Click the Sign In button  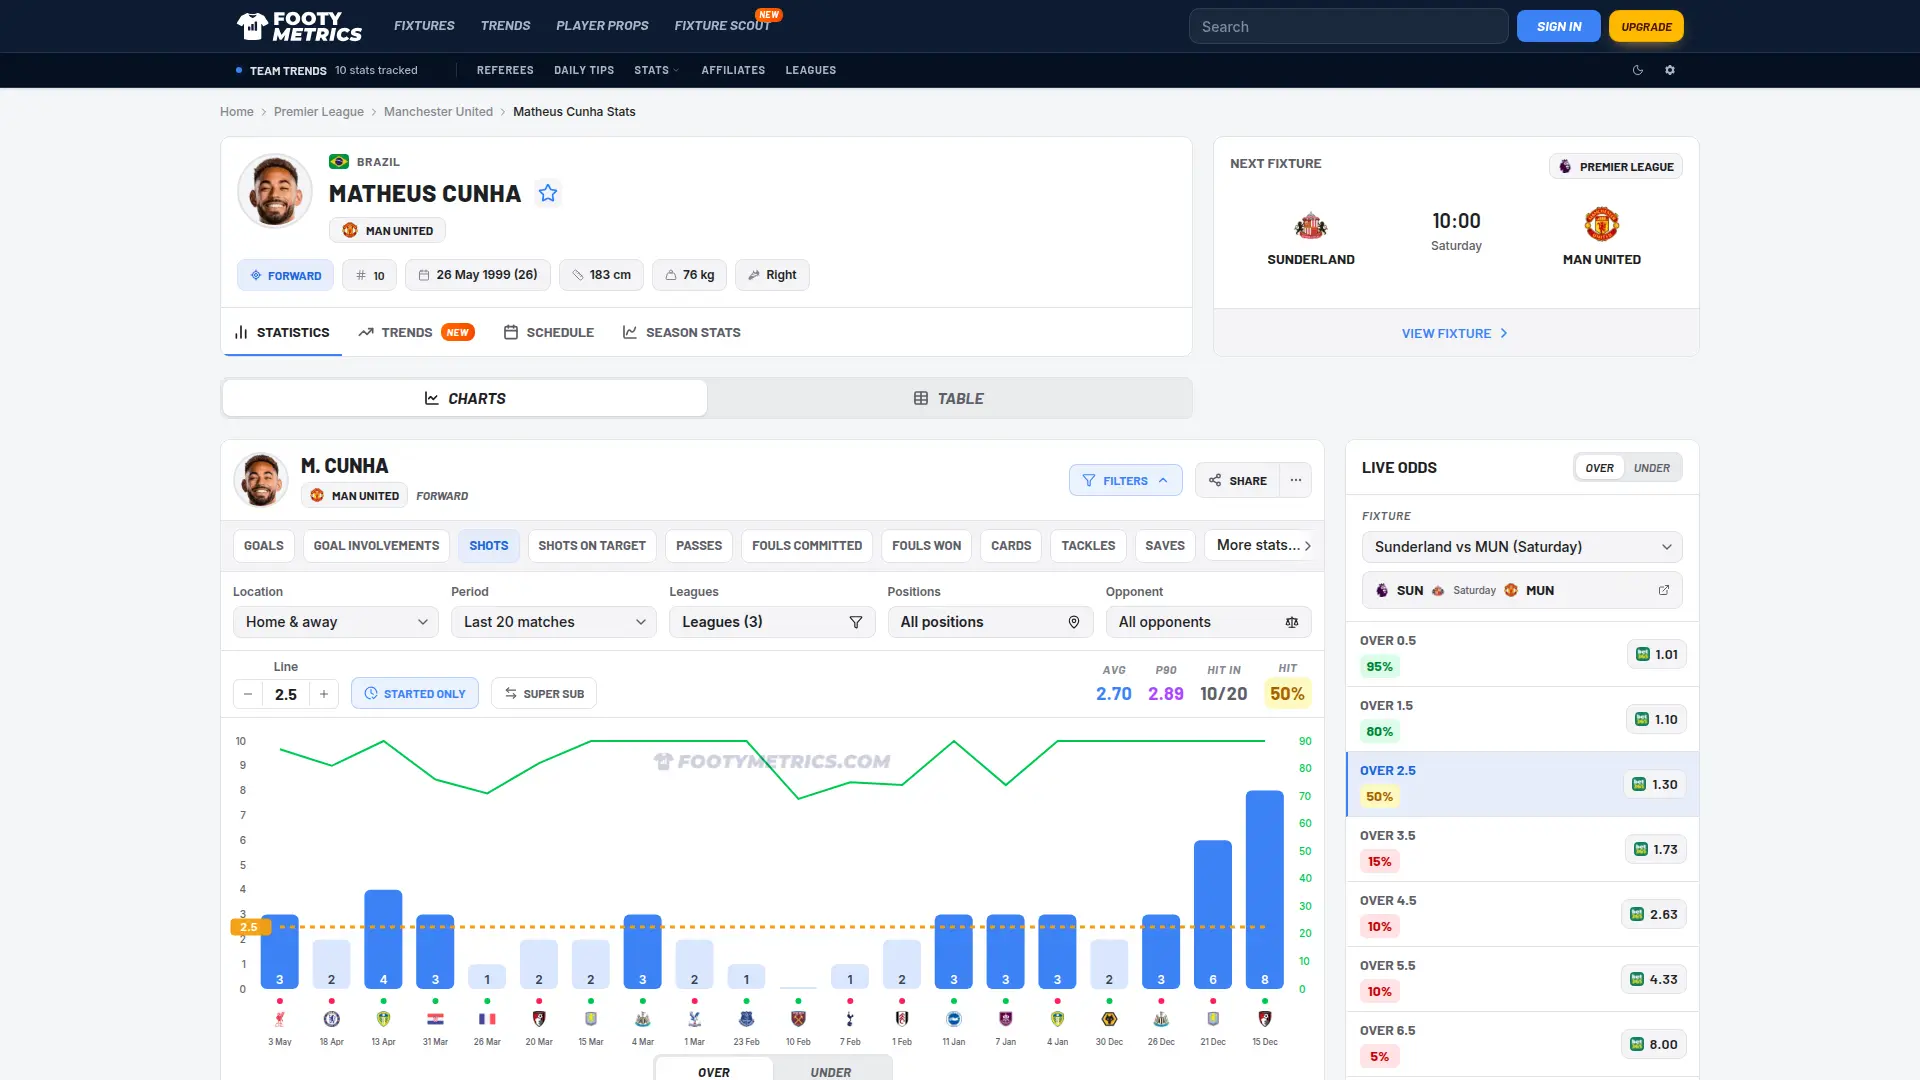tap(1559, 27)
